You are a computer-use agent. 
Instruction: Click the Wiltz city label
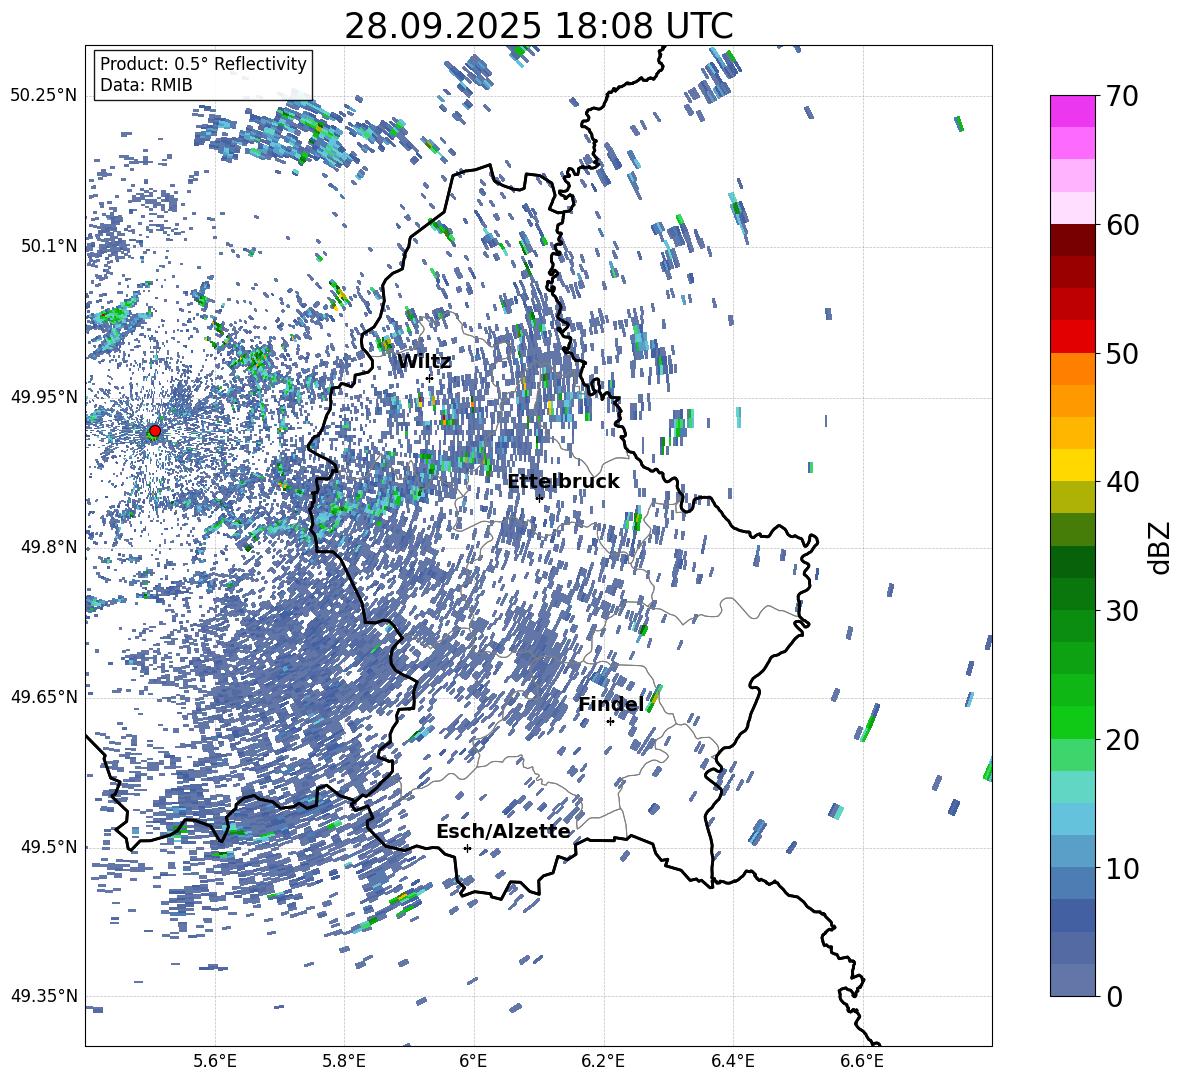coord(424,362)
